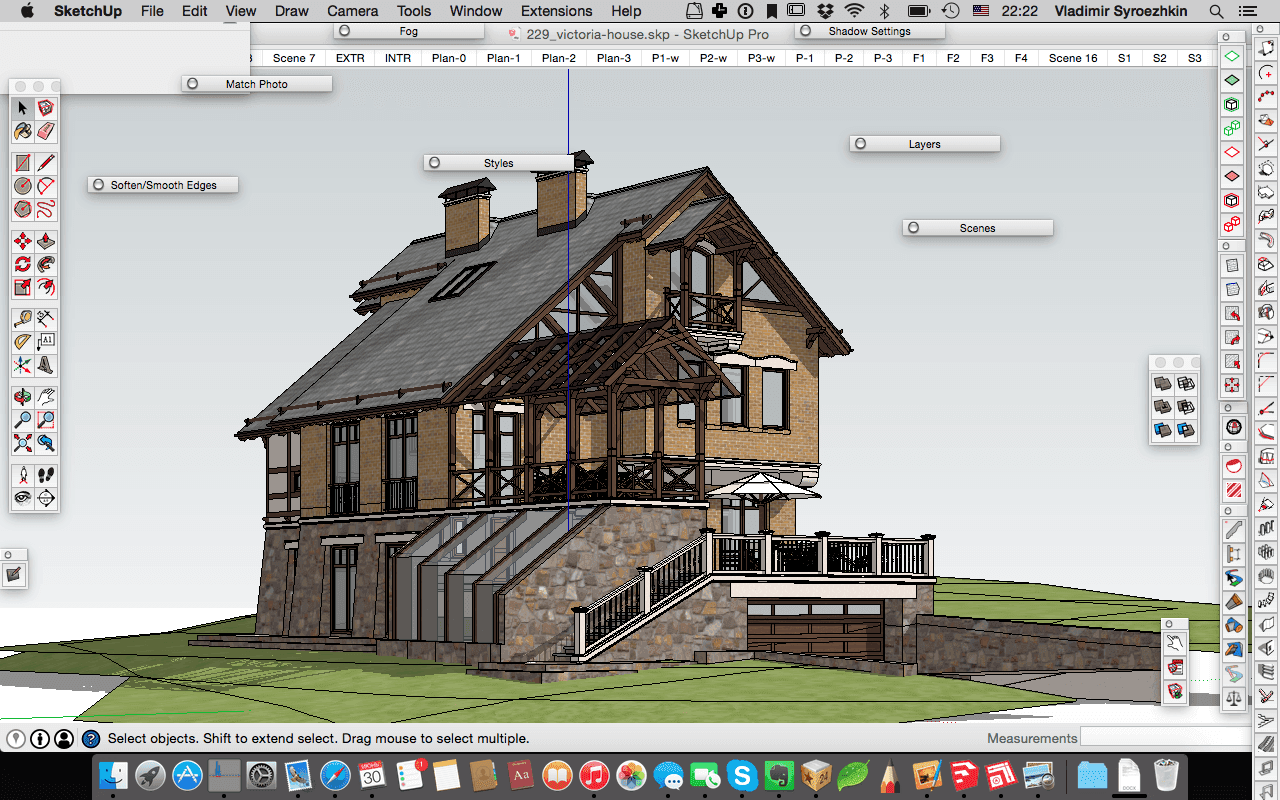
Task: Activate the Rotate tool
Action: (x=21, y=263)
